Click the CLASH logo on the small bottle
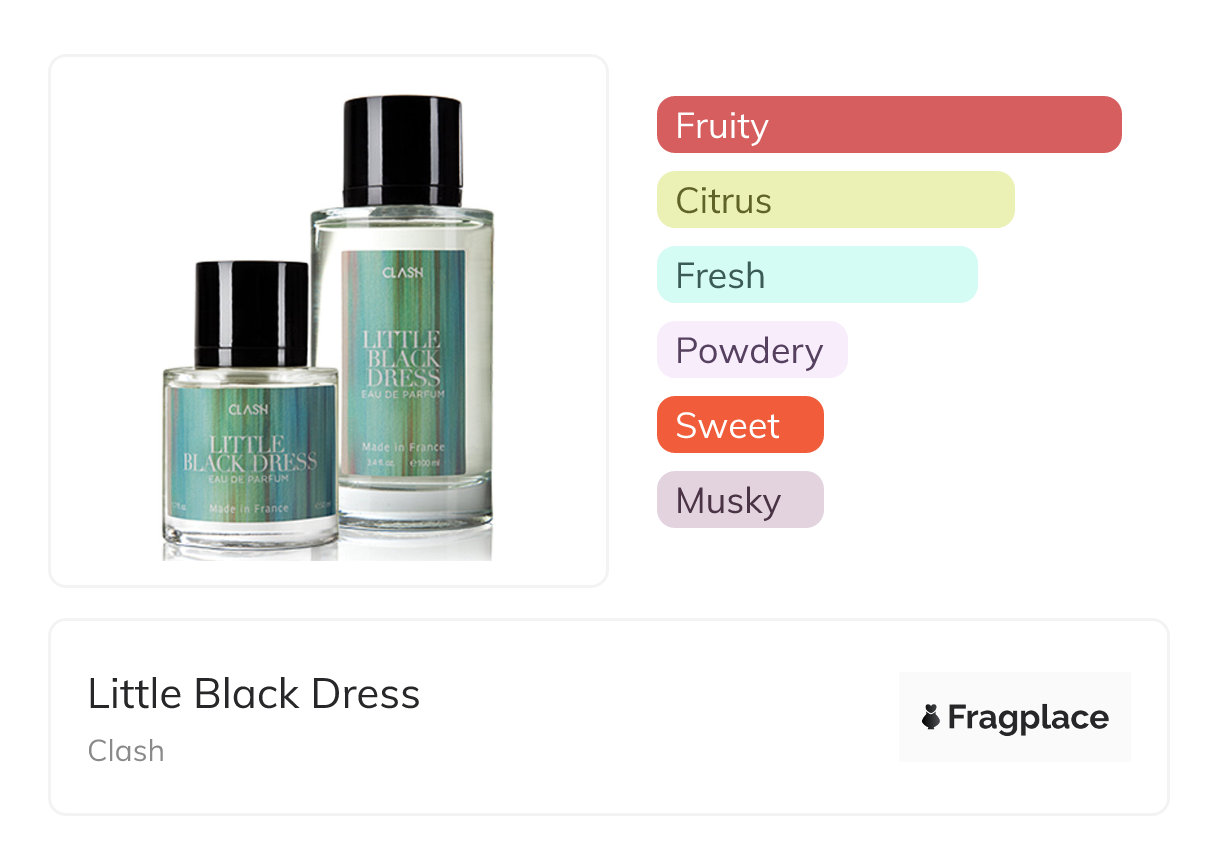Viewport: 1218px width, 864px height. [248, 409]
